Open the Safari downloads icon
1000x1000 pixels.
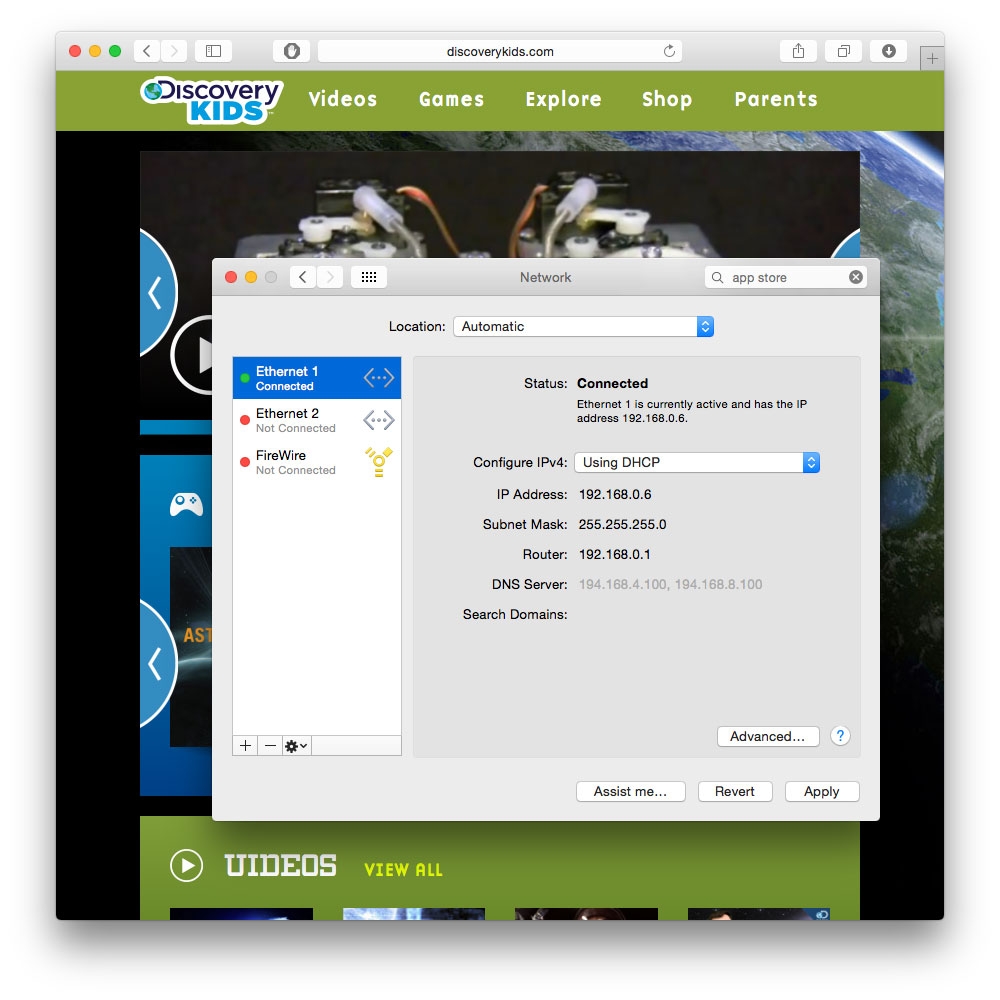pyautogui.click(x=888, y=50)
